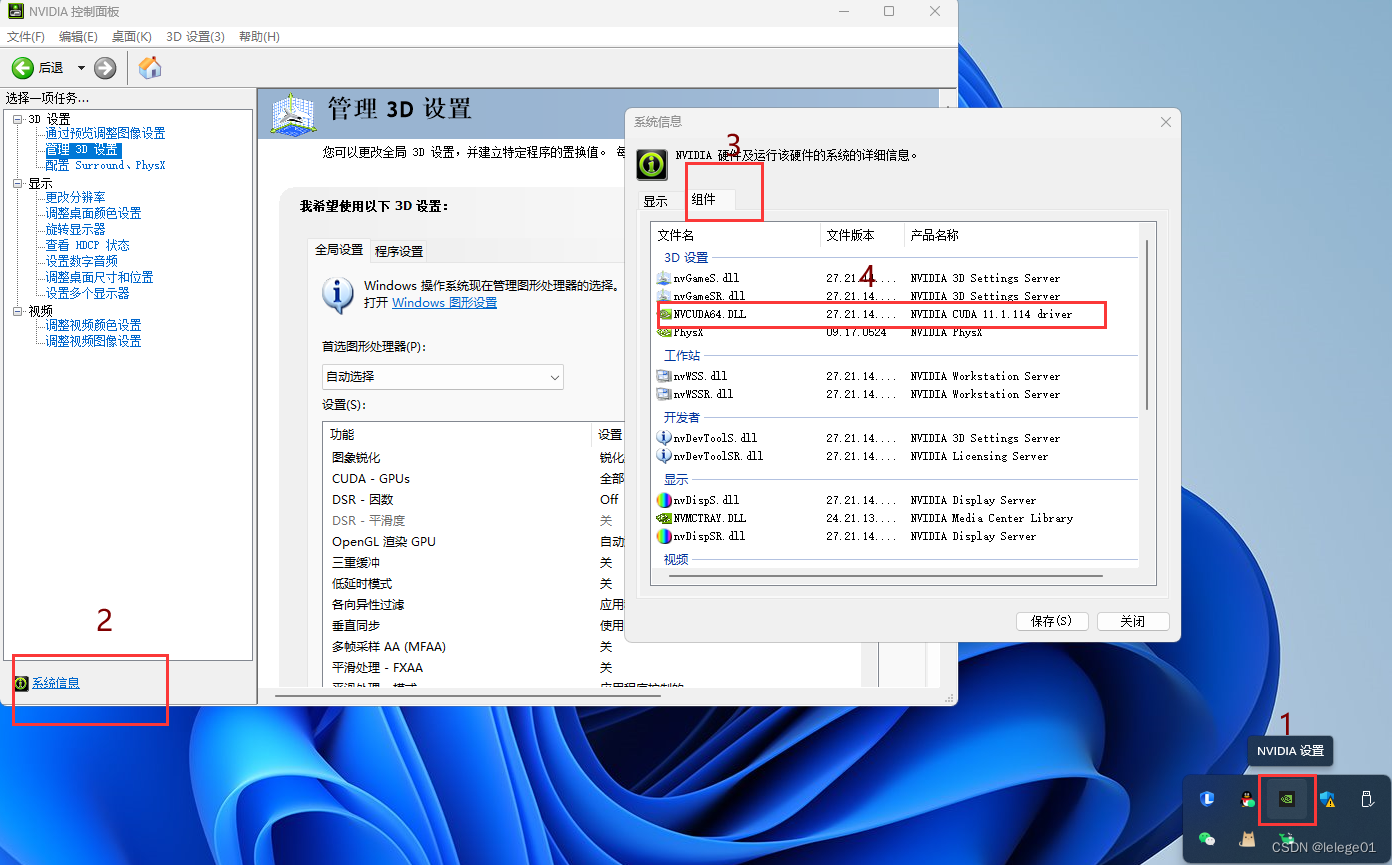Click the 系统信息 component list vertical scrollbar
The image size is (1392, 865).
1147,324
